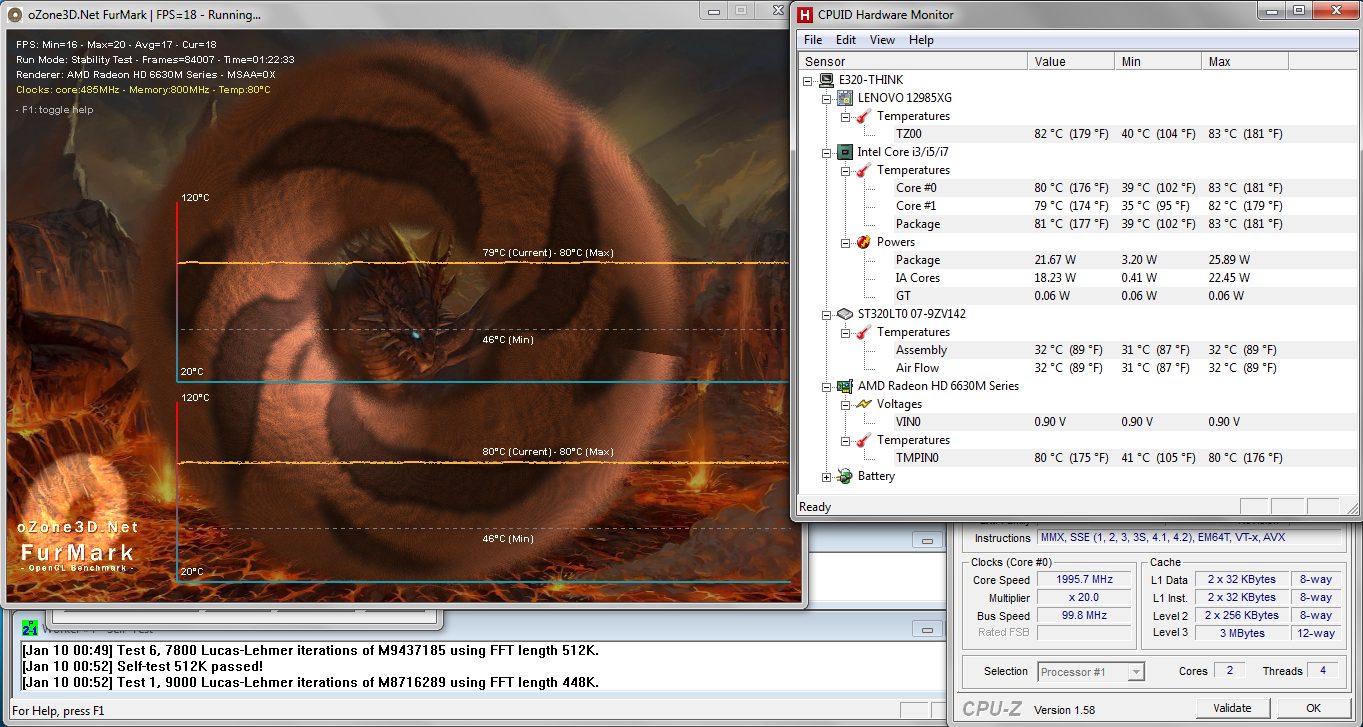Viewport: 1363px width, 727px height.
Task: Click the Validate button in CPU-Z
Action: point(1232,708)
